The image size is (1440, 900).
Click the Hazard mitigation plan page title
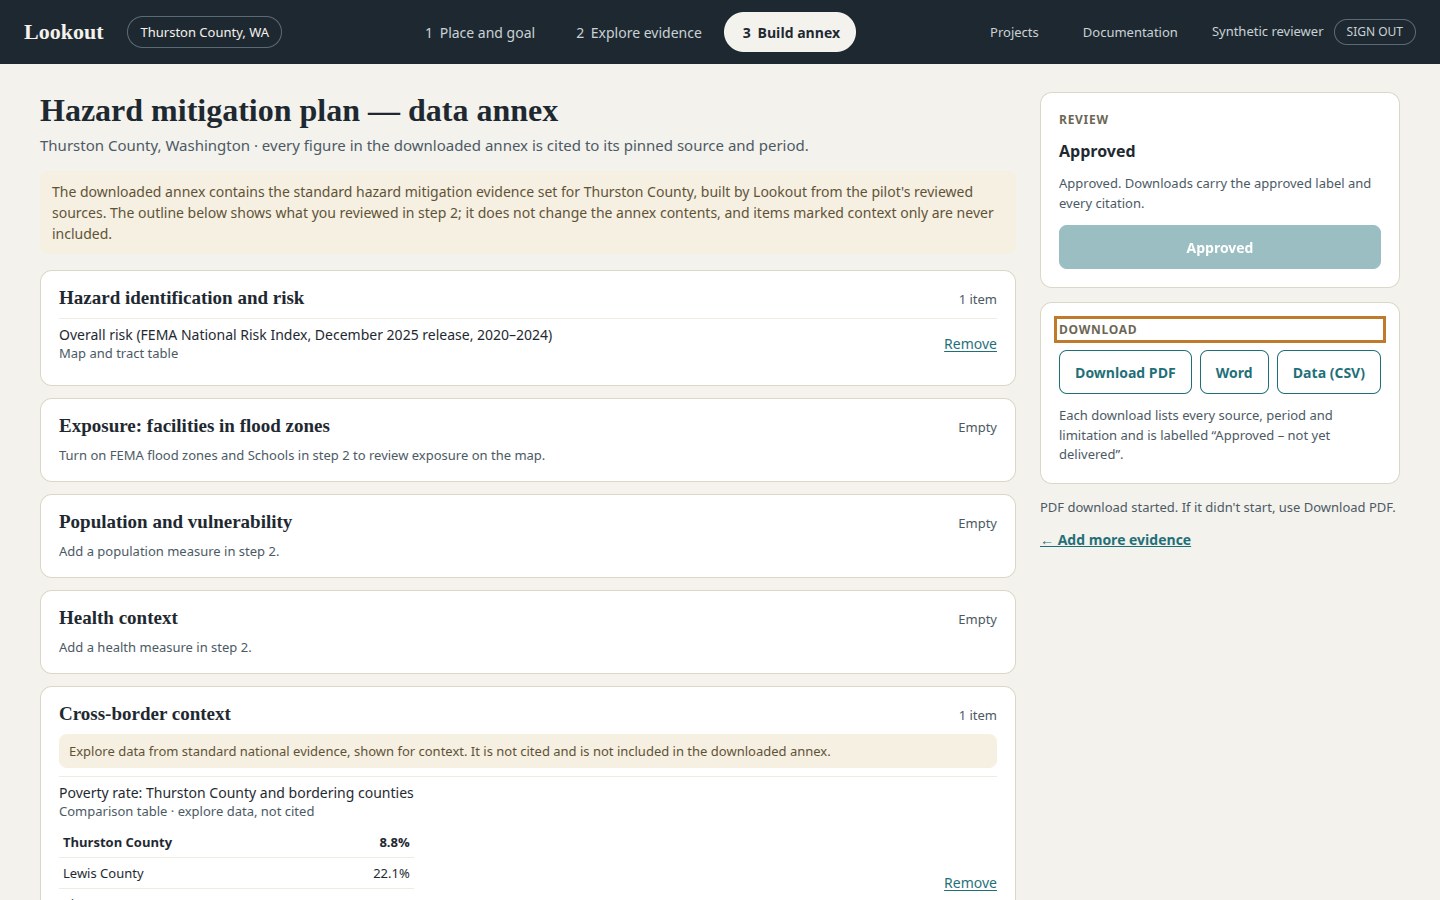point(299,111)
